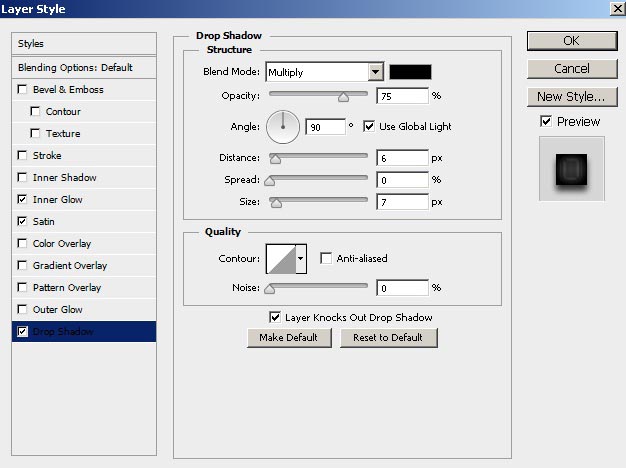Tick the Stroke effect checkbox

(x=22, y=155)
